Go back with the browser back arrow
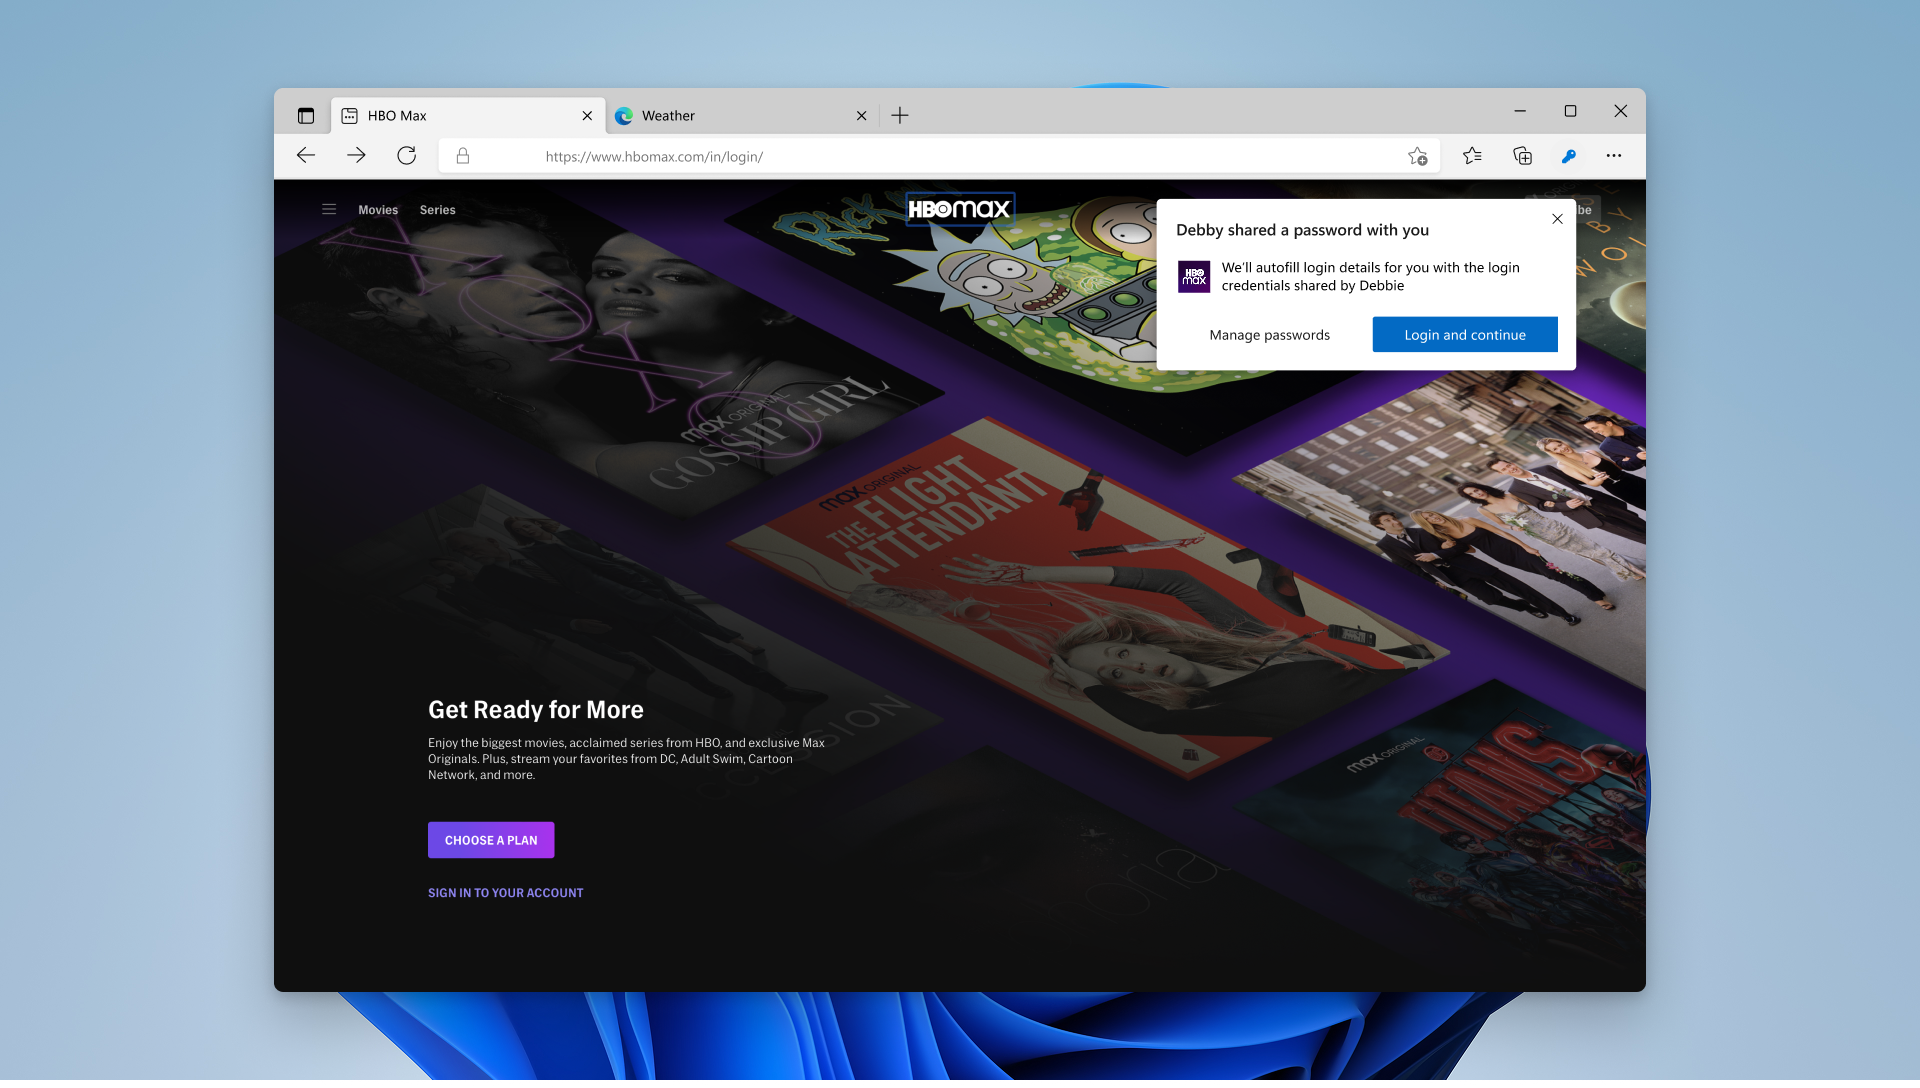 (306, 155)
